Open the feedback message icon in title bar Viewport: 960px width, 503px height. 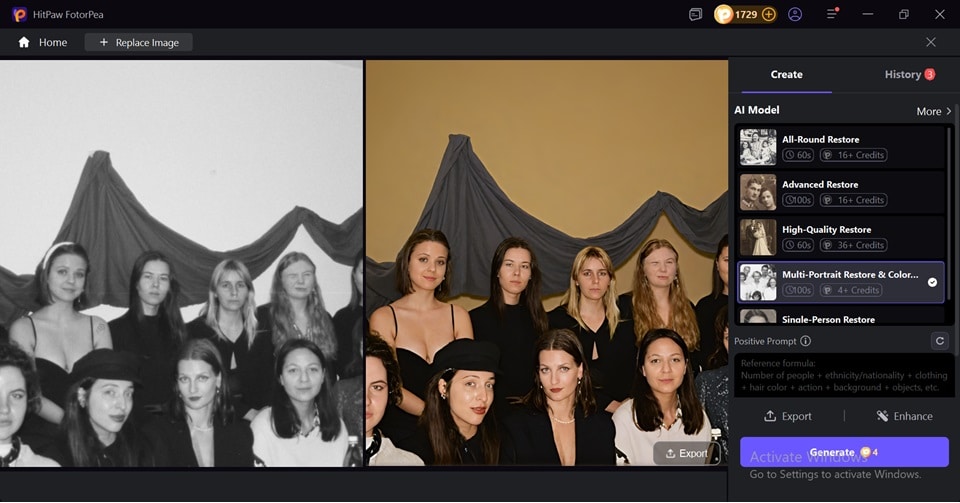tap(696, 15)
